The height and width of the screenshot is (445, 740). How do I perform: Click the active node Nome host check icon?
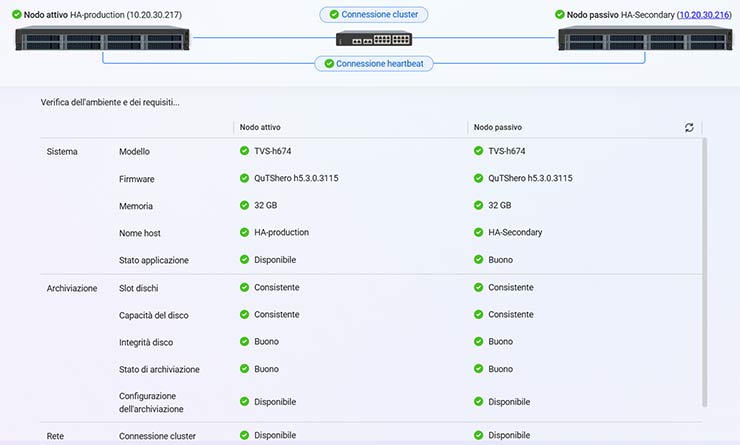(x=244, y=232)
